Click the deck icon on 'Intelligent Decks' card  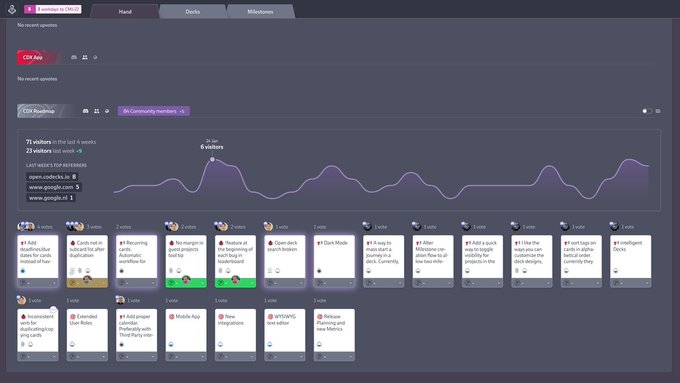coord(615,271)
